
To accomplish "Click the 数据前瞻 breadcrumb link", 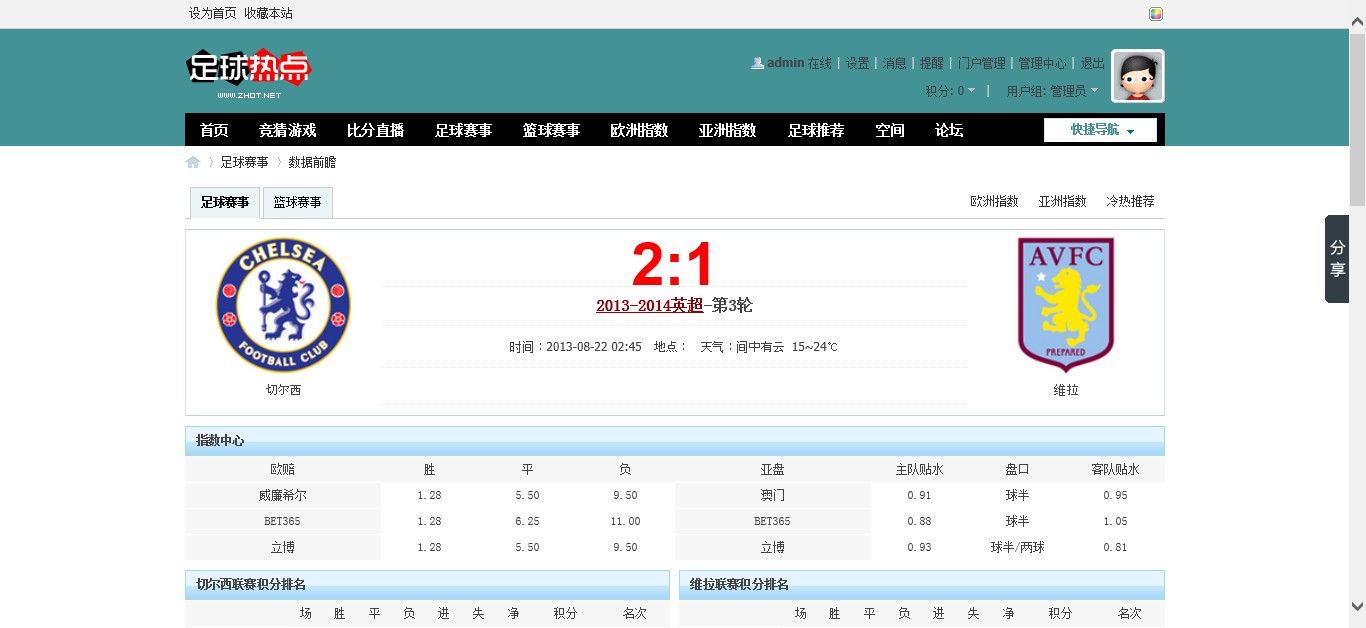I will click(x=312, y=162).
